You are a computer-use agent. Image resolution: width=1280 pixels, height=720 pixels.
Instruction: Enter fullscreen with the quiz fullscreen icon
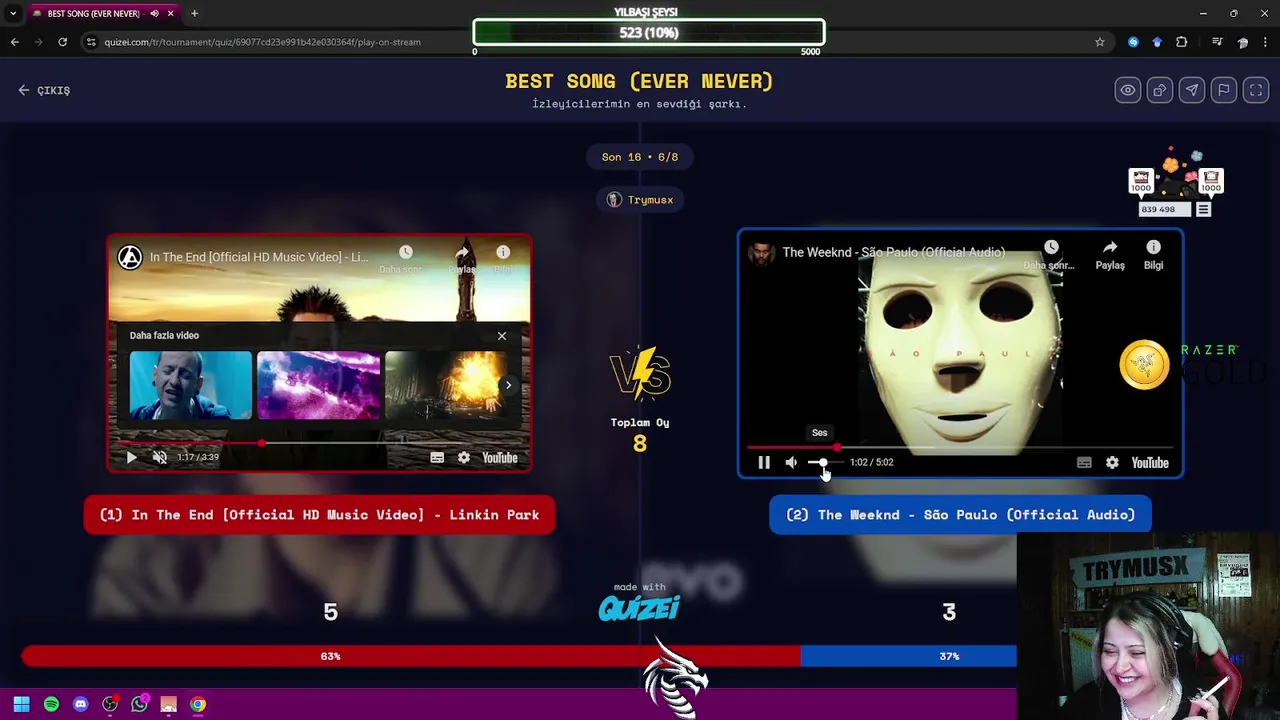pos(1255,90)
